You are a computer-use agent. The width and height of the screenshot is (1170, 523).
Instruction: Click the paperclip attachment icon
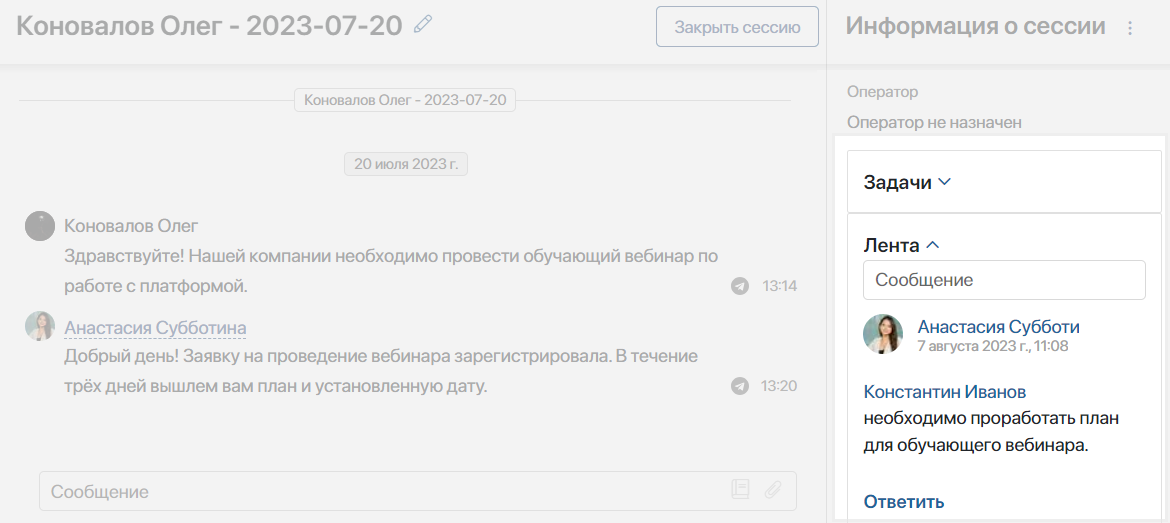coord(773,490)
